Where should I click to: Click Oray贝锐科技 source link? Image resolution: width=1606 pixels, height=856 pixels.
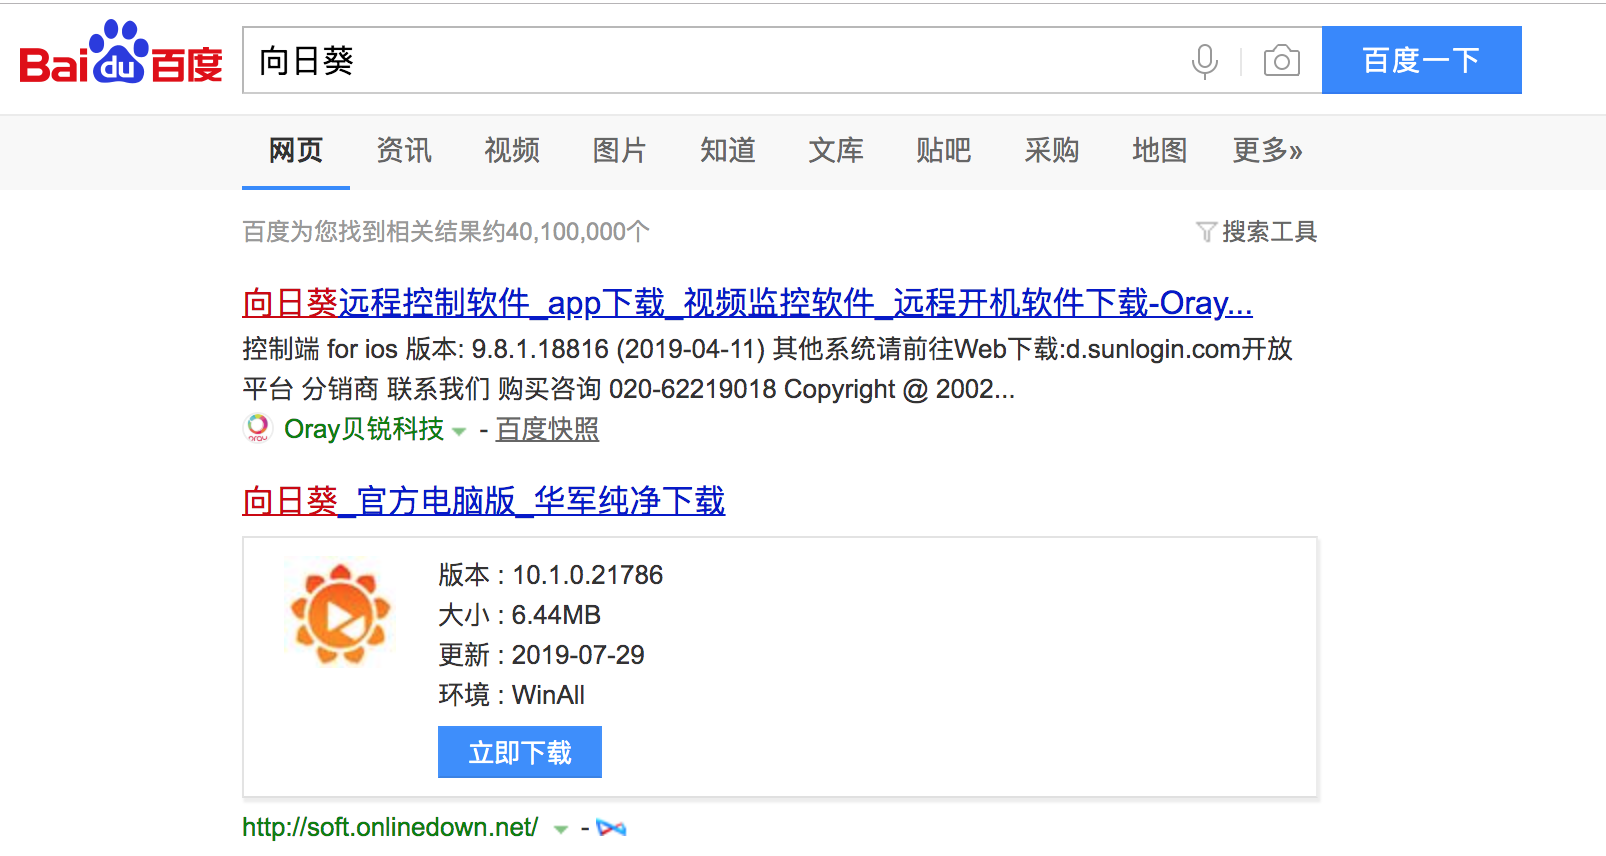coord(364,429)
